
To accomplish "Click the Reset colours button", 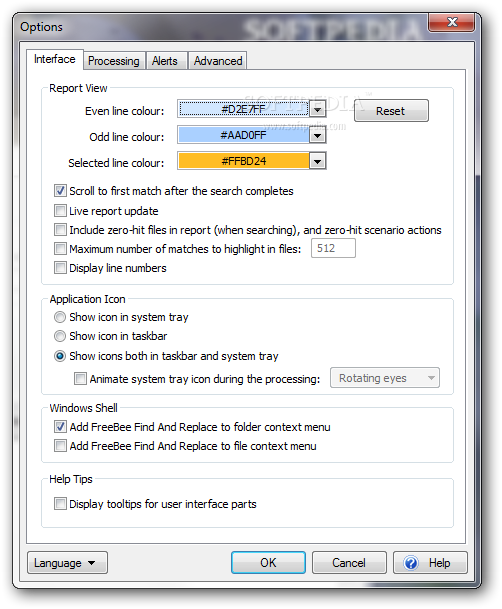I will point(391,111).
